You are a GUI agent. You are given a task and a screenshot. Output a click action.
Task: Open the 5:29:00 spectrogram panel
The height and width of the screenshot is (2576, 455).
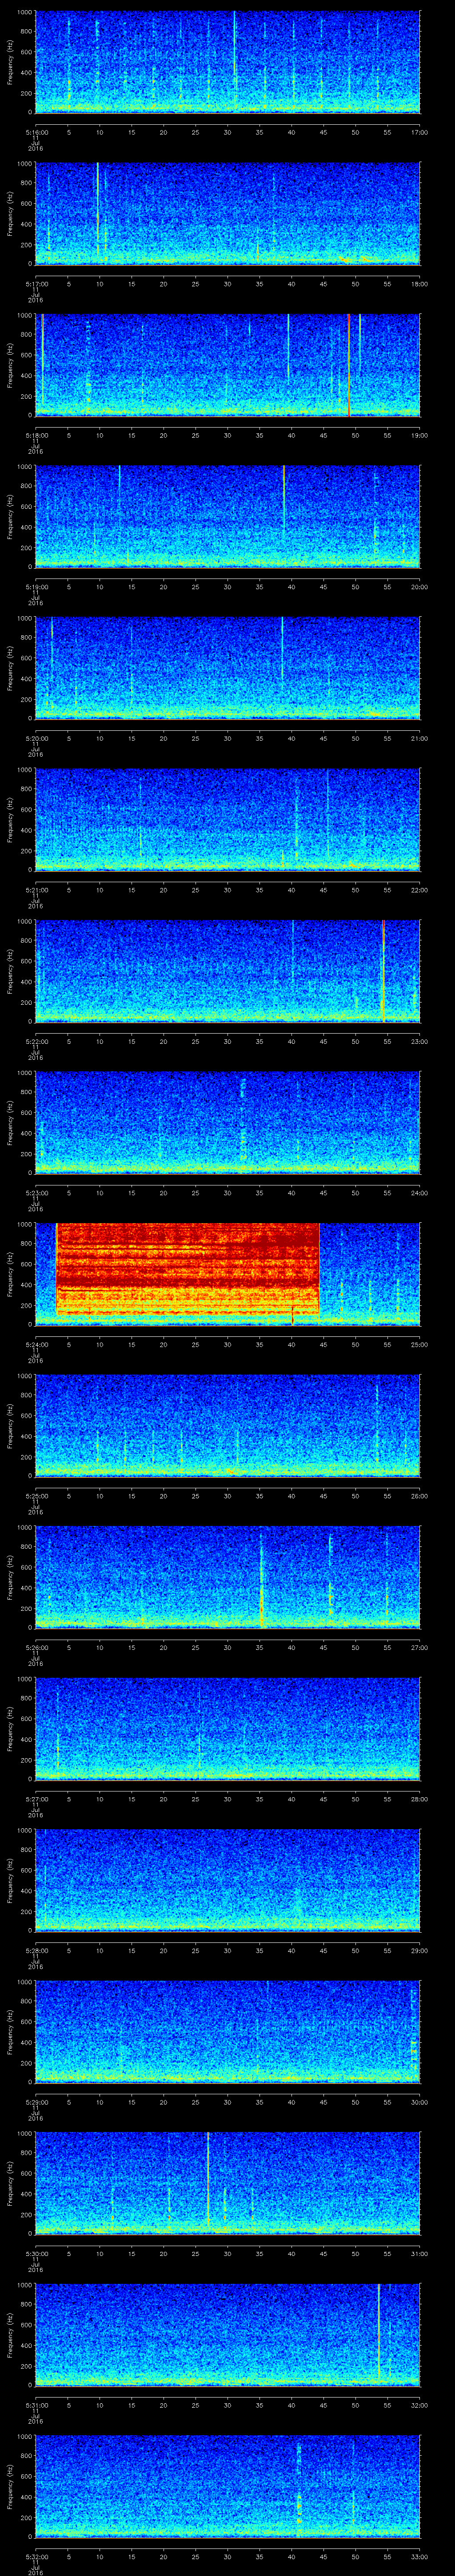[227, 2032]
